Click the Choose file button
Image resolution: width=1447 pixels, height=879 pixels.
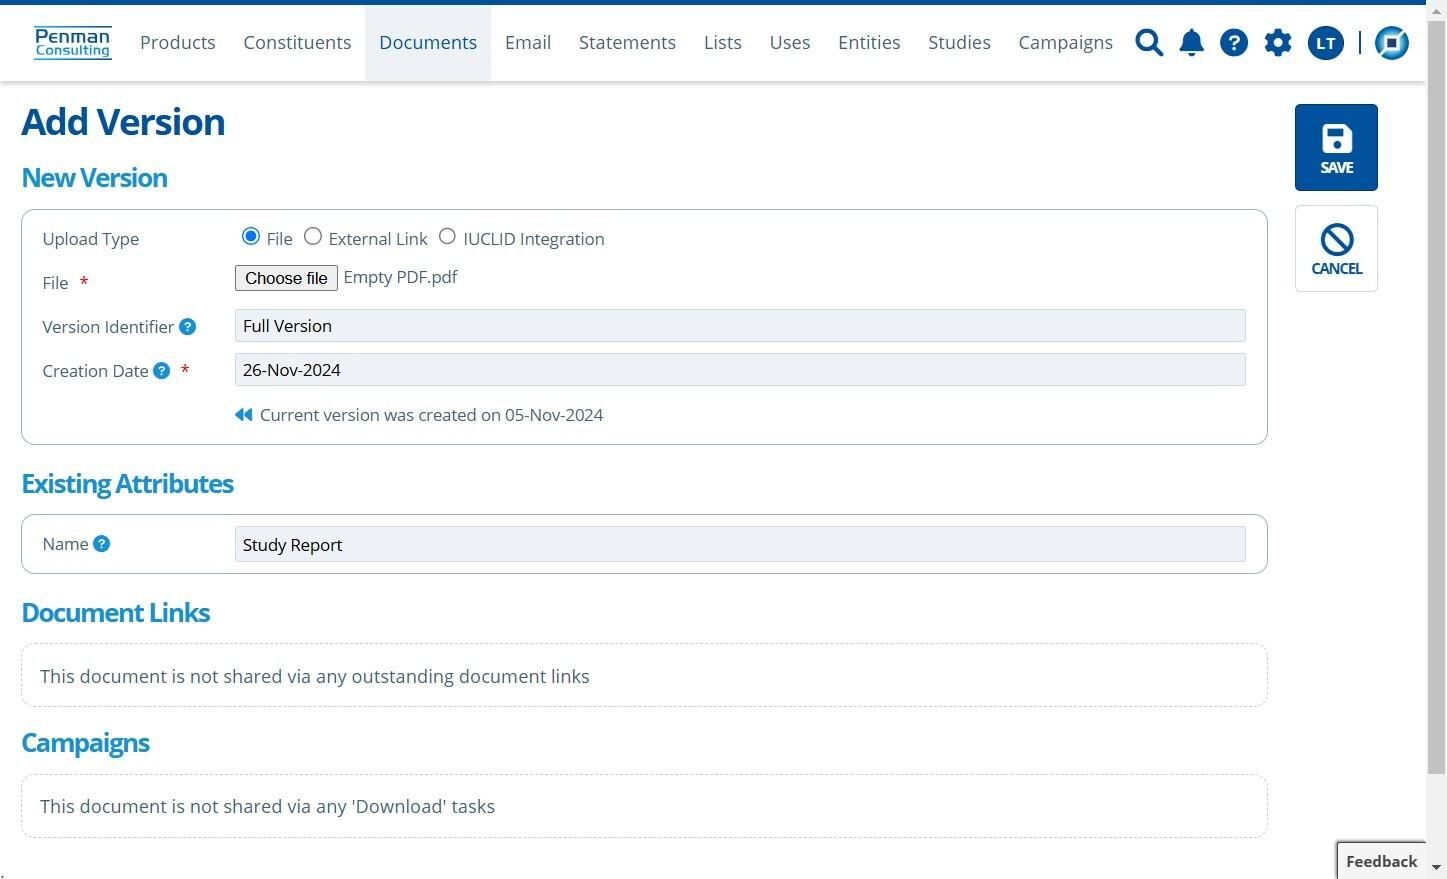(x=286, y=278)
